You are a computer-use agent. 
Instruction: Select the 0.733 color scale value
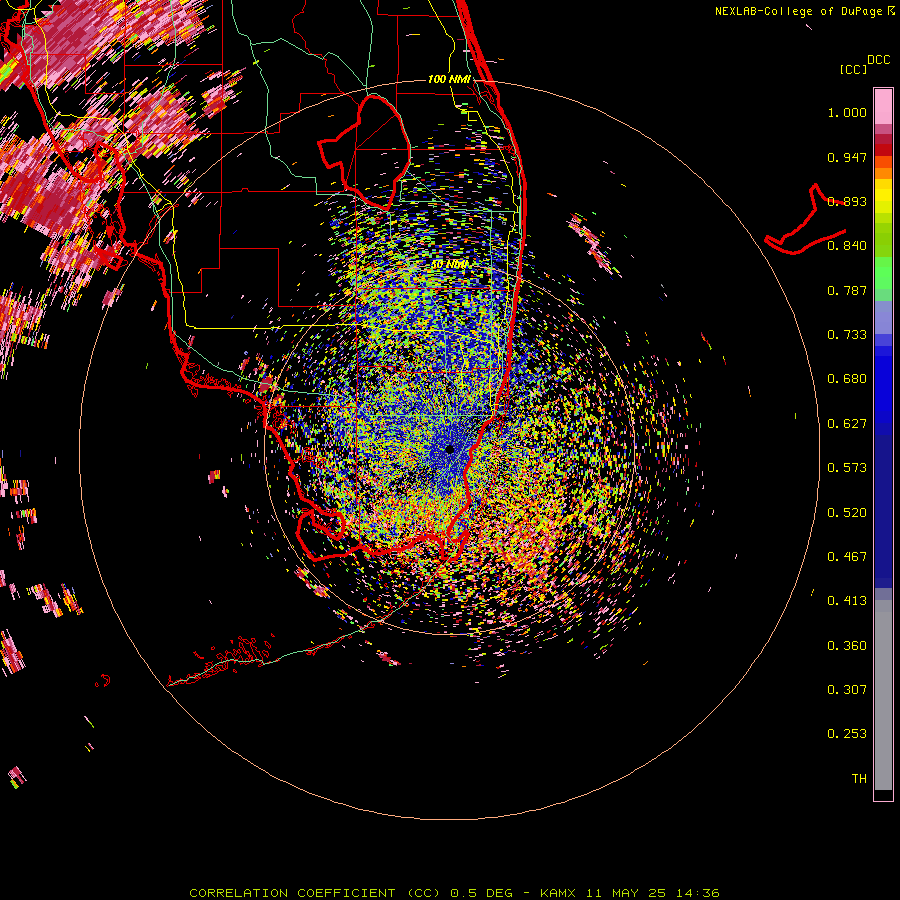(847, 335)
